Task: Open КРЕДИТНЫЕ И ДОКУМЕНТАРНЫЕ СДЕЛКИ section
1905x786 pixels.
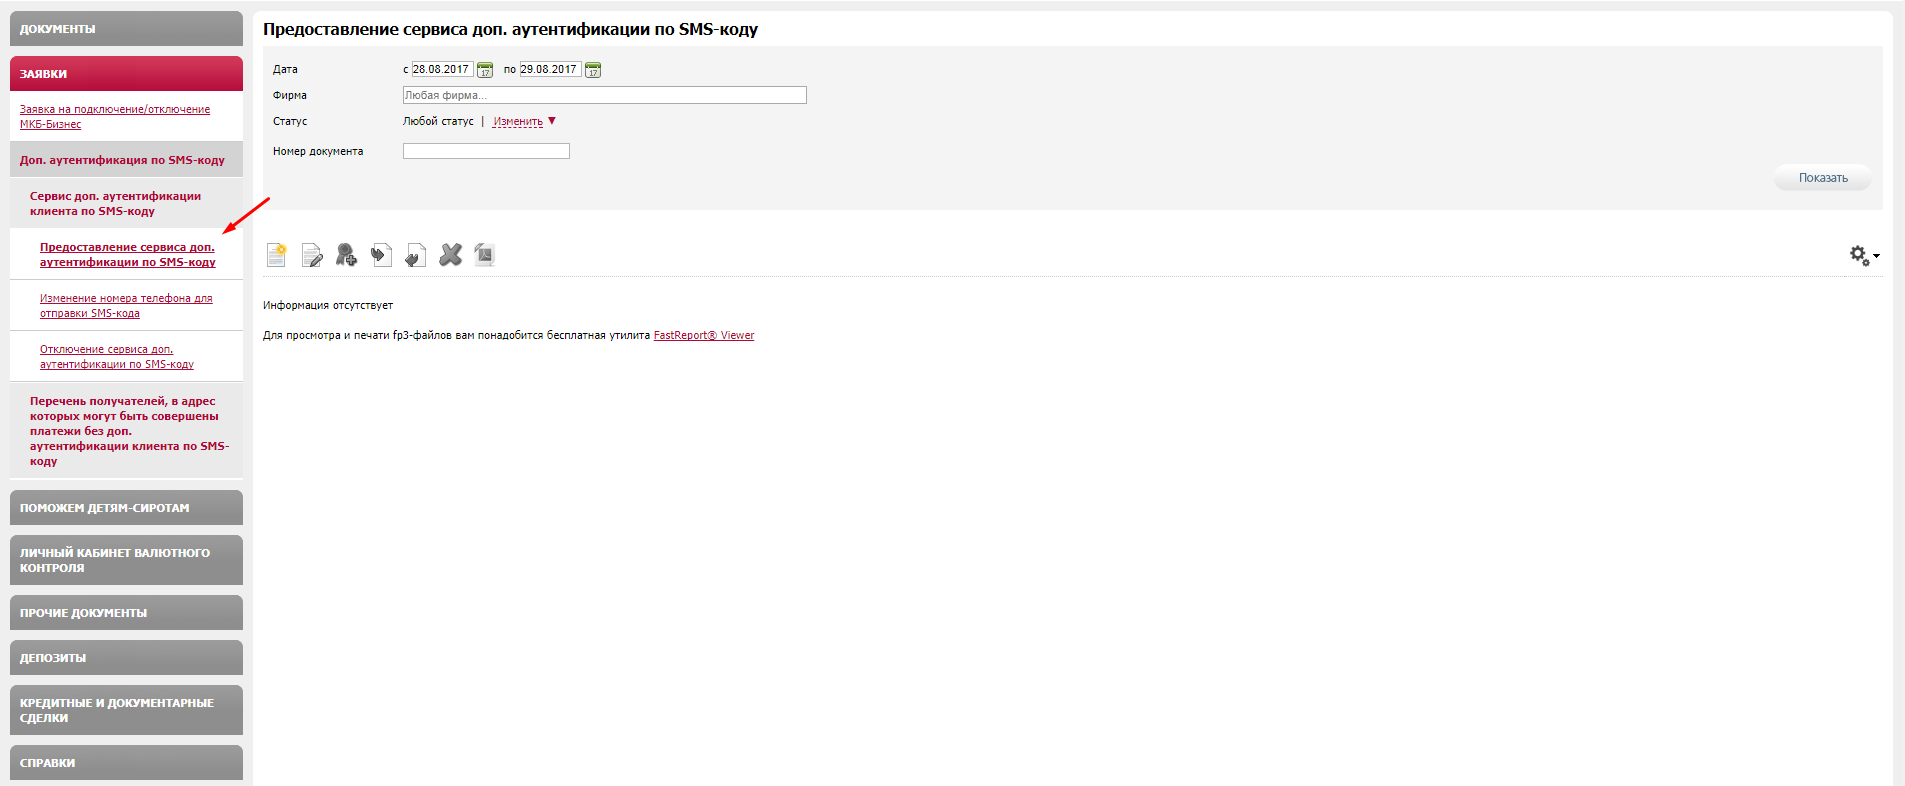Action: [126, 710]
